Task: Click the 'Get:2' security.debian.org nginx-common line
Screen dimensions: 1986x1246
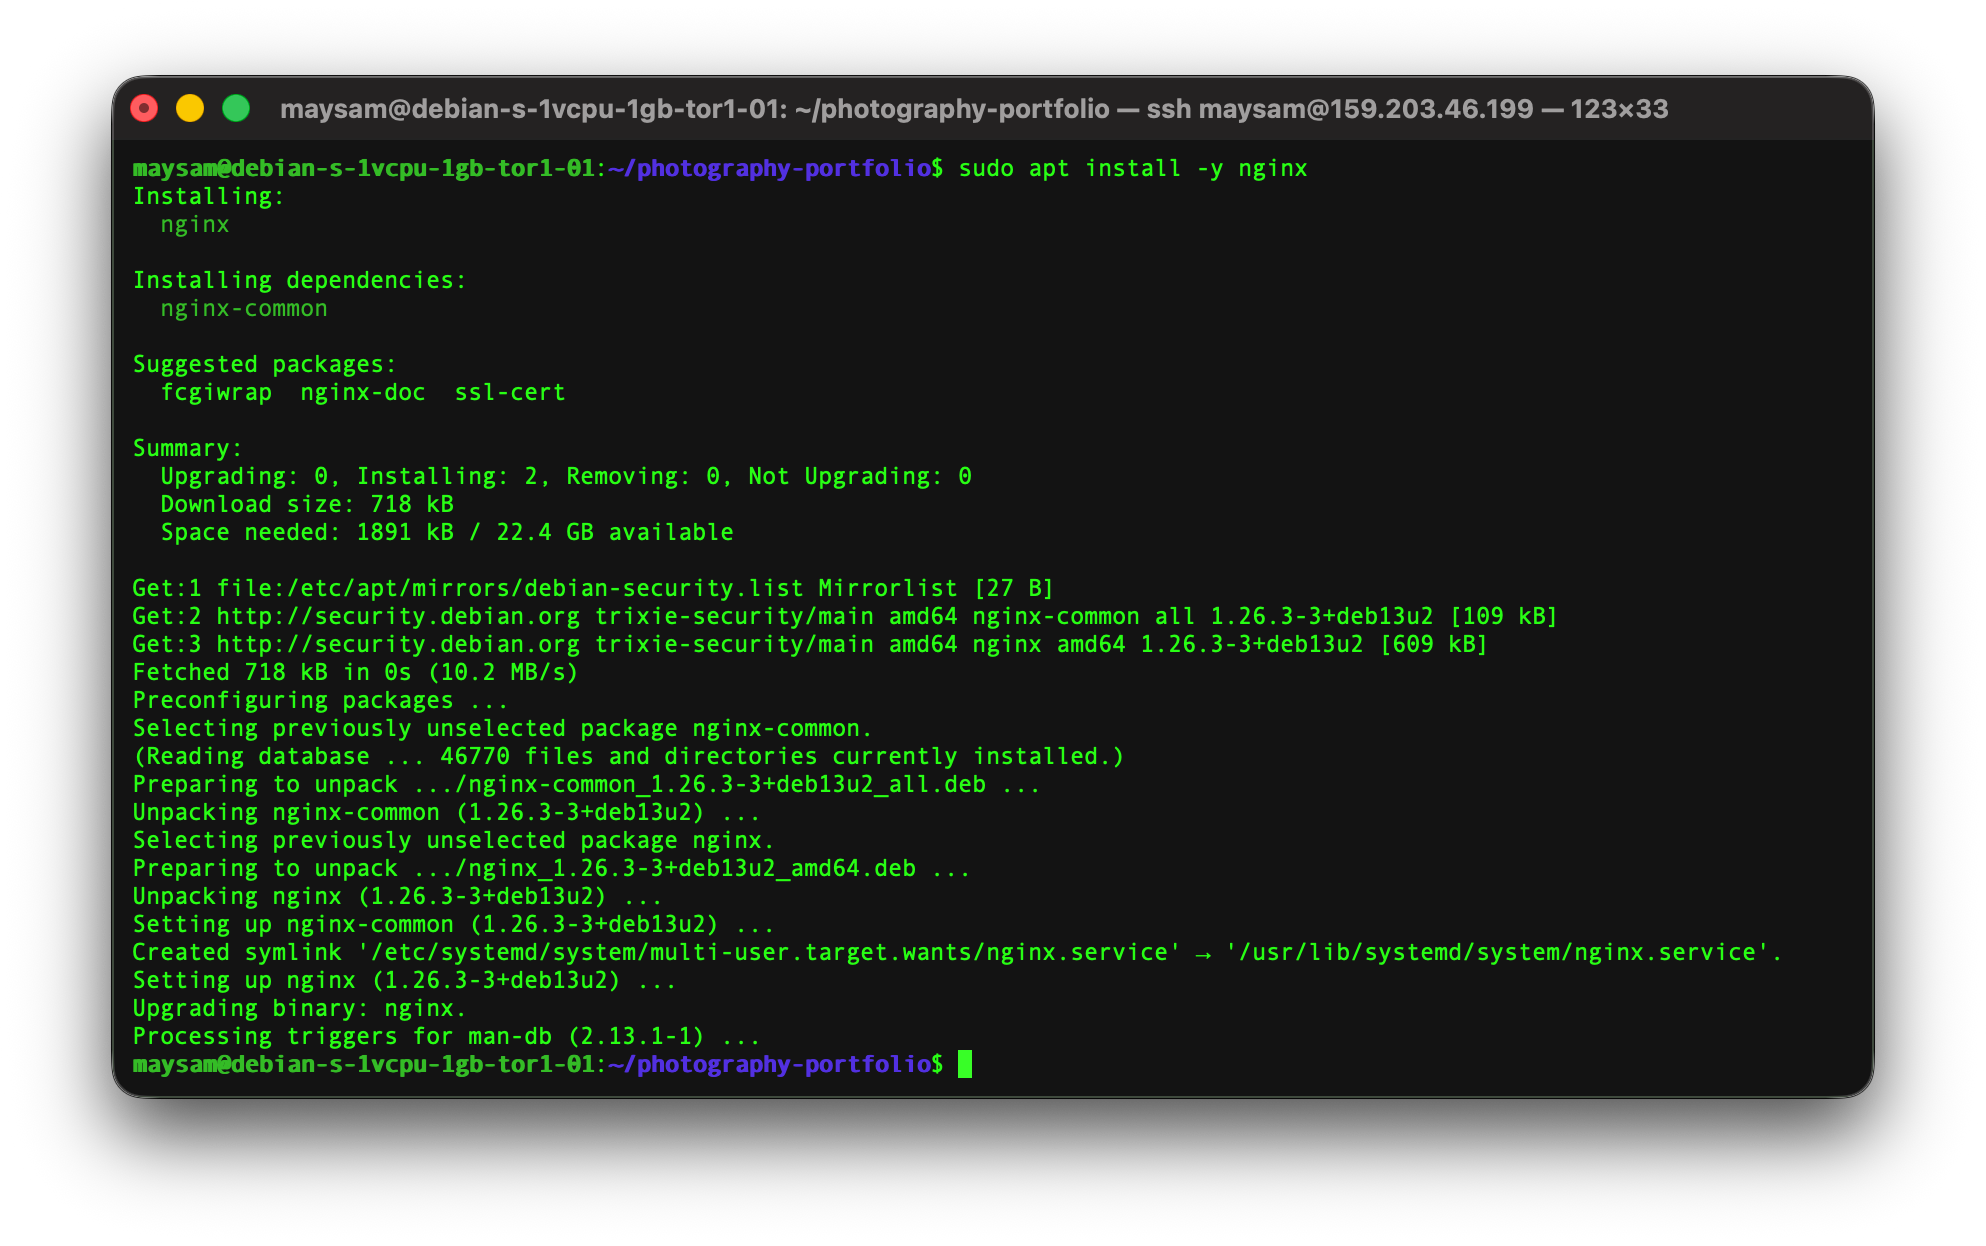Action: coord(845,616)
